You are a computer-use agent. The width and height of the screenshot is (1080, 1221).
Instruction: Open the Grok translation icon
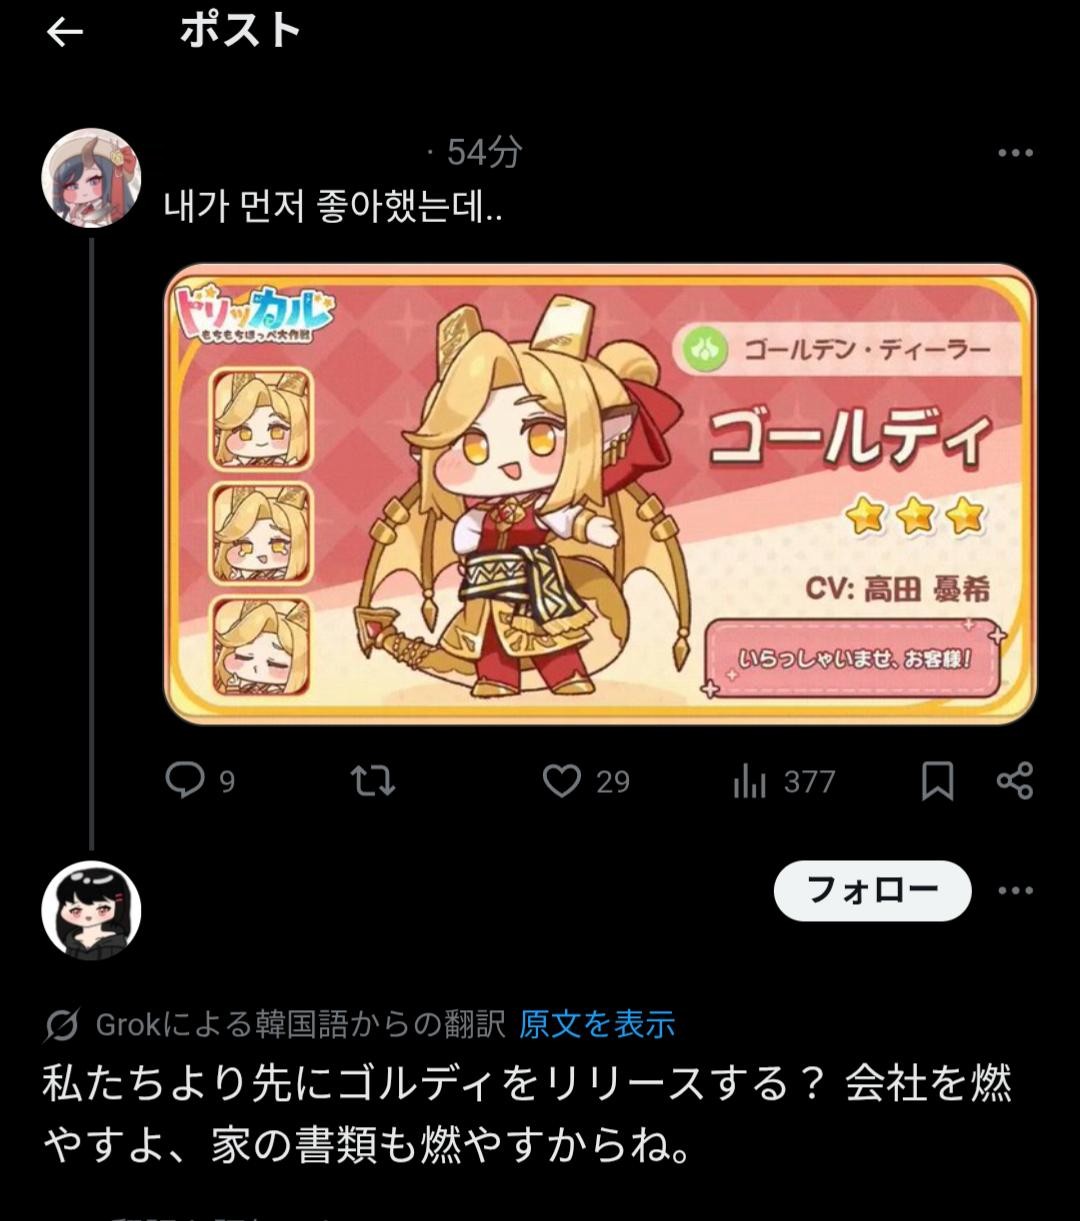click(62, 1025)
